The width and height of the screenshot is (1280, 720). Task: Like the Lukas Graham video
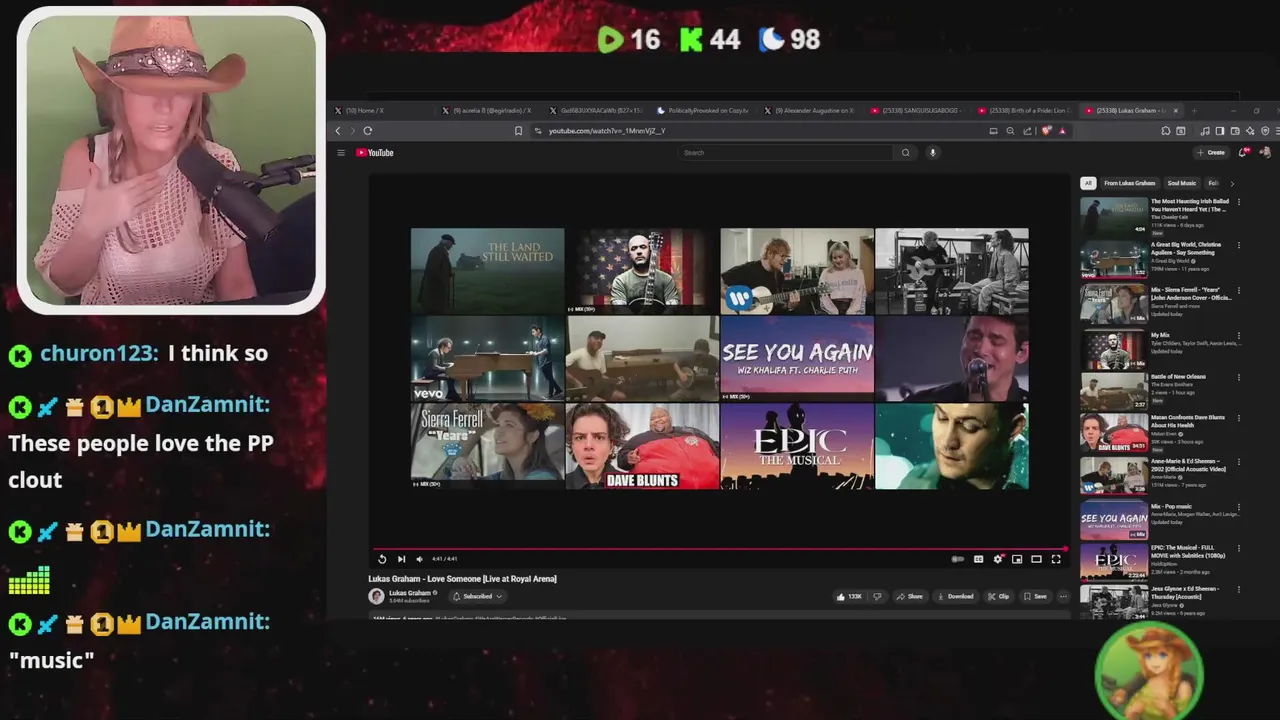pos(849,596)
